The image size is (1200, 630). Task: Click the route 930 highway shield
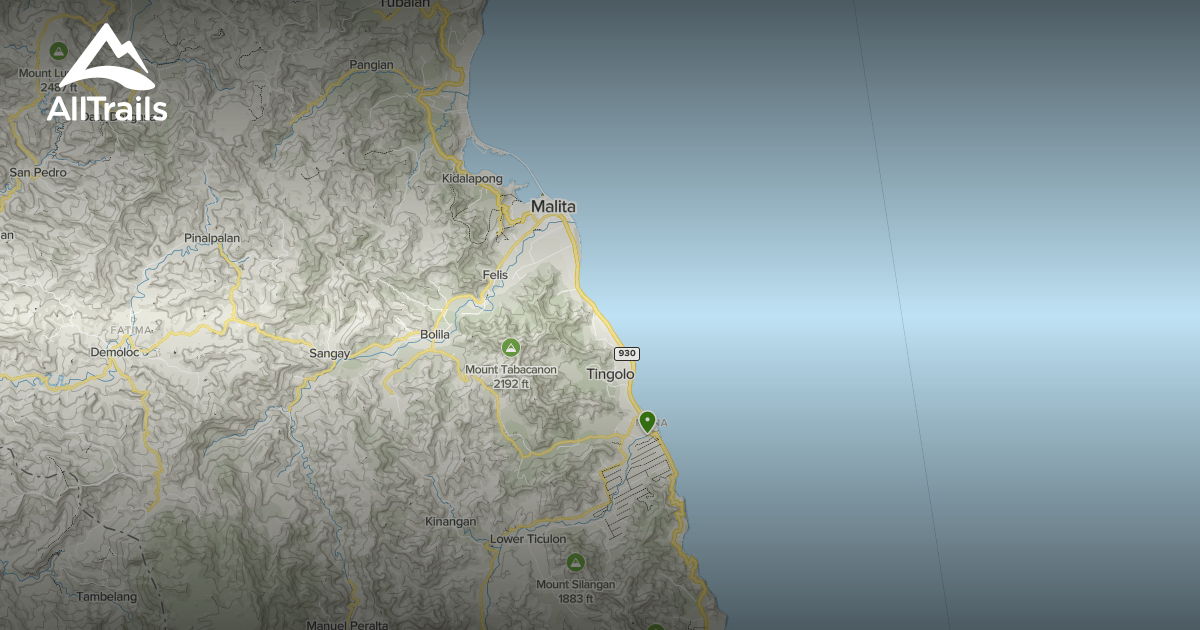[627, 354]
